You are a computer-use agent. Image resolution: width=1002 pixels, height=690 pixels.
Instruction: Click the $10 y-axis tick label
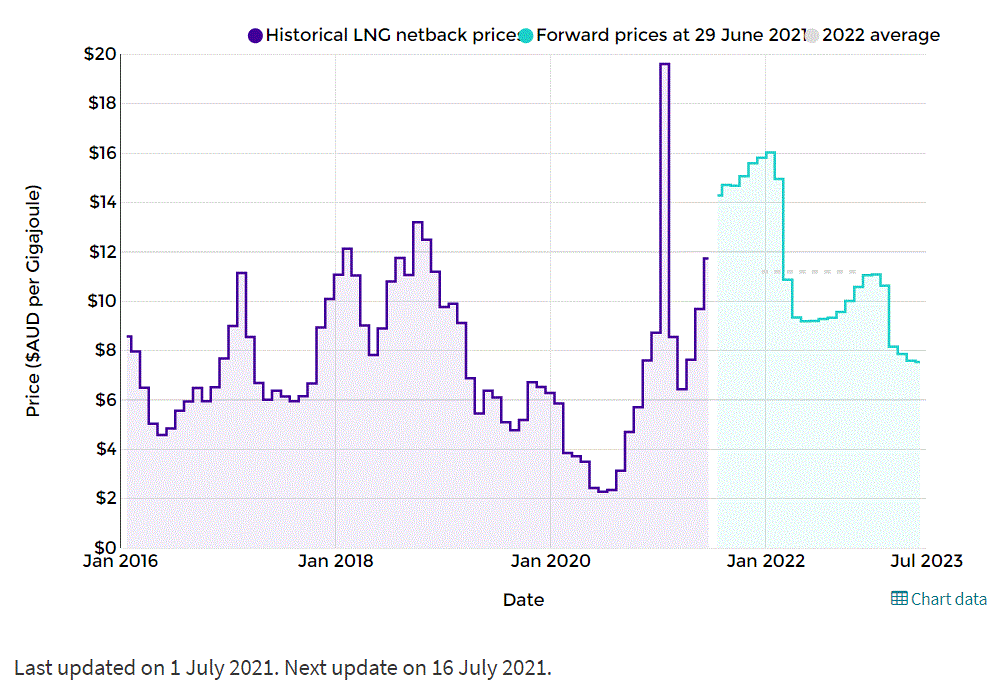100,301
